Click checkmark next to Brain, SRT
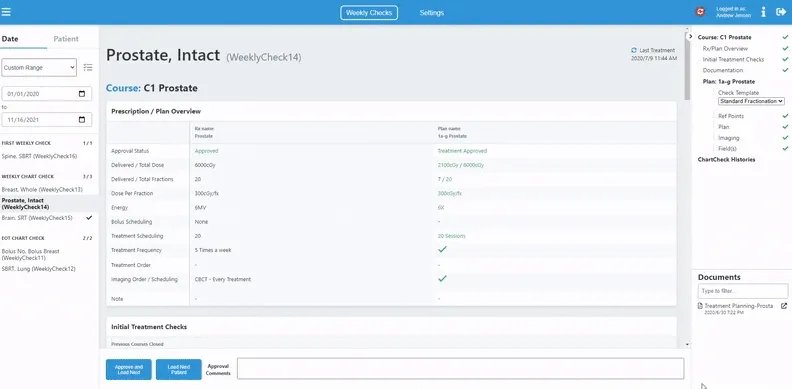 click(x=89, y=218)
